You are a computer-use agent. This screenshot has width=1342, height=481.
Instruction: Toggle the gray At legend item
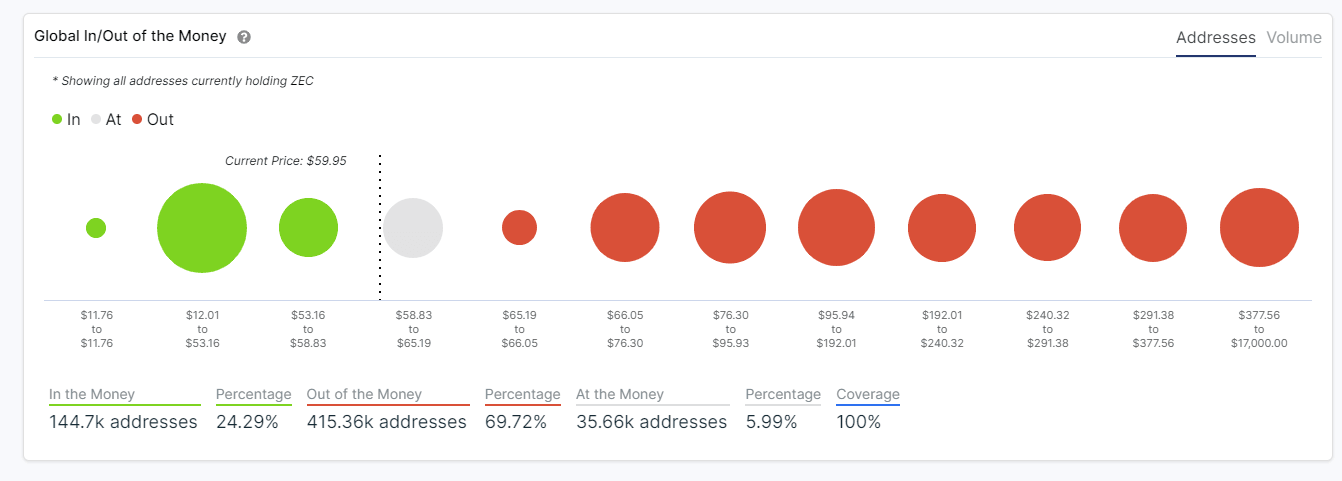[105, 119]
